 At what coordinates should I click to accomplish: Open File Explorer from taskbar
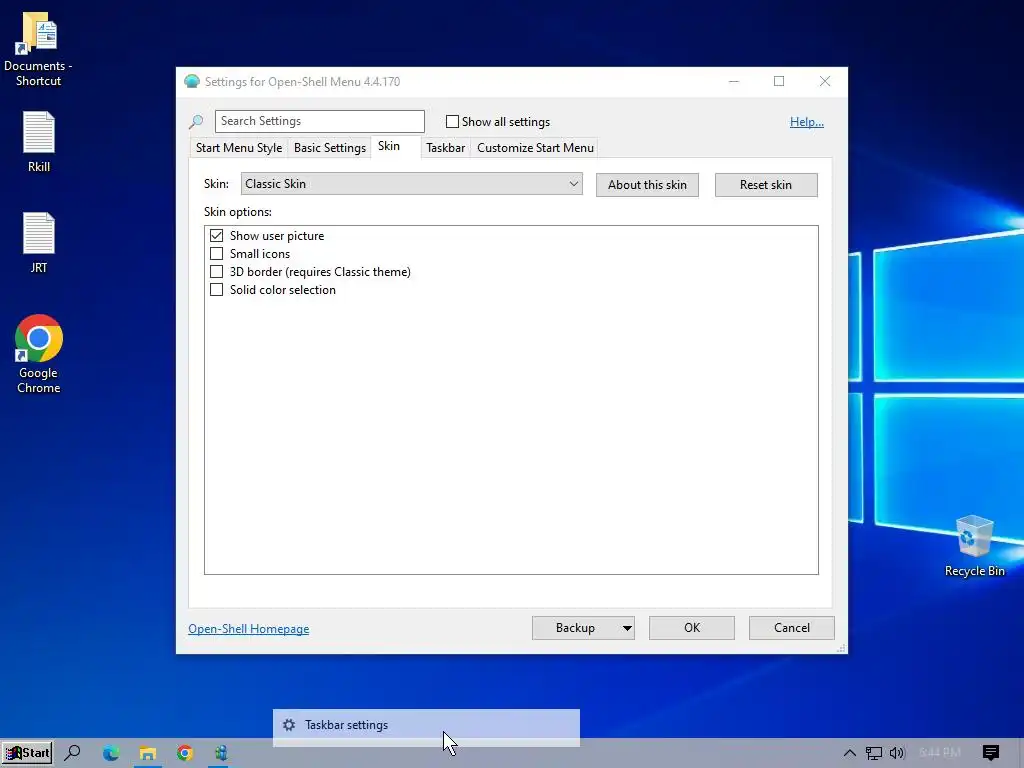click(x=148, y=753)
